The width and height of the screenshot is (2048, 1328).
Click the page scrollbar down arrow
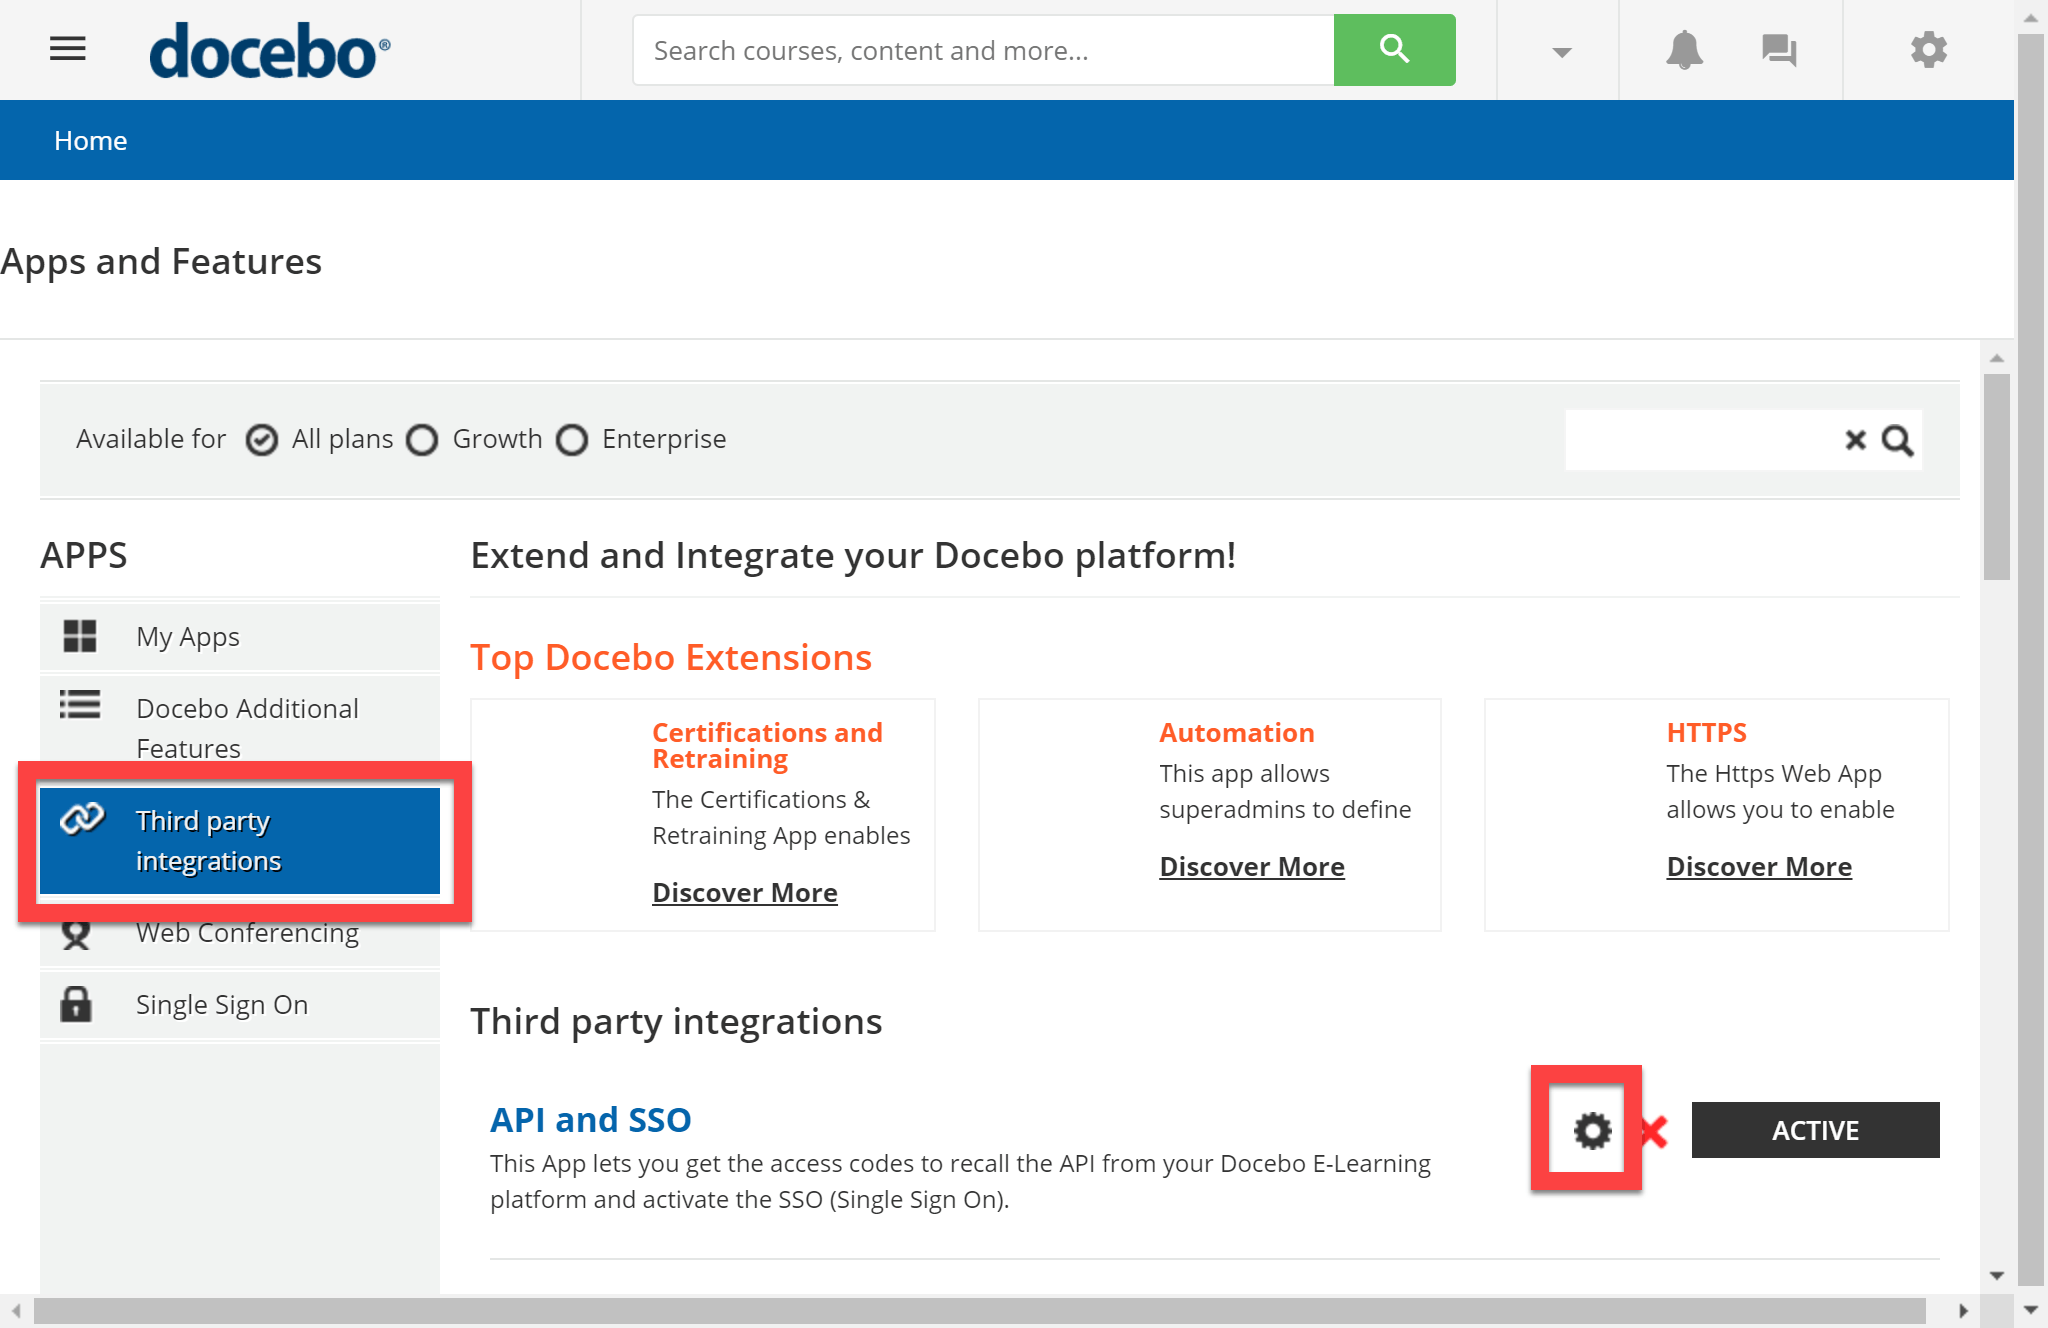tap(2031, 1310)
